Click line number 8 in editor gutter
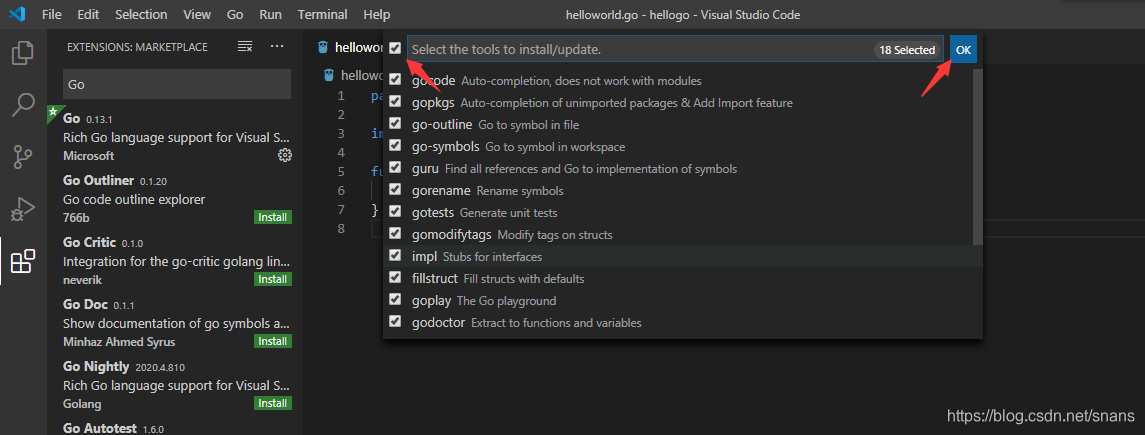Image resolution: width=1145 pixels, height=435 pixels. click(341, 228)
